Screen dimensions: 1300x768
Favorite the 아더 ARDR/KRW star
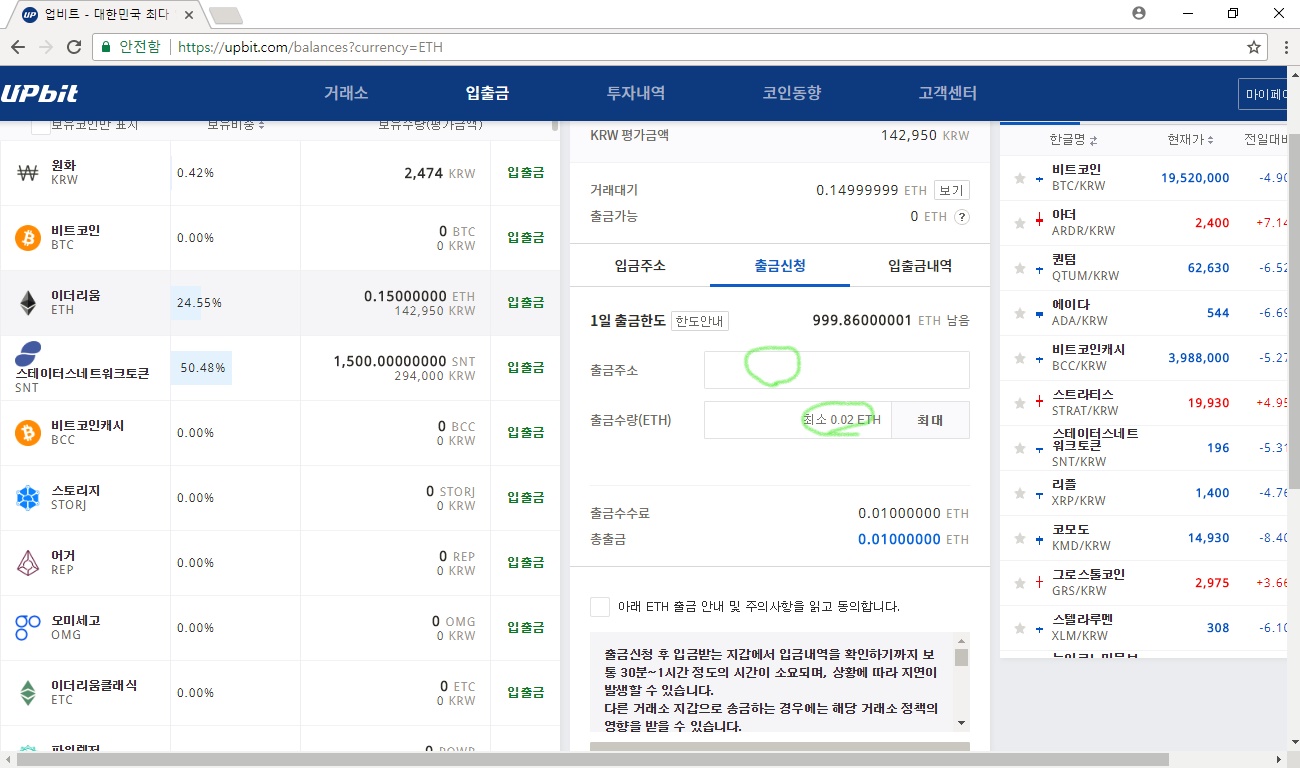[1020, 223]
